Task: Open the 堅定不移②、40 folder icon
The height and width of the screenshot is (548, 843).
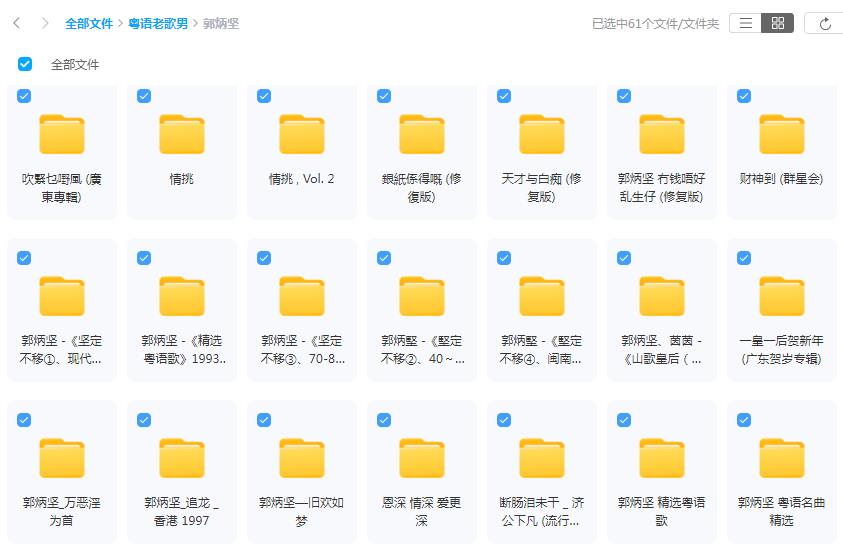Action: click(422, 296)
